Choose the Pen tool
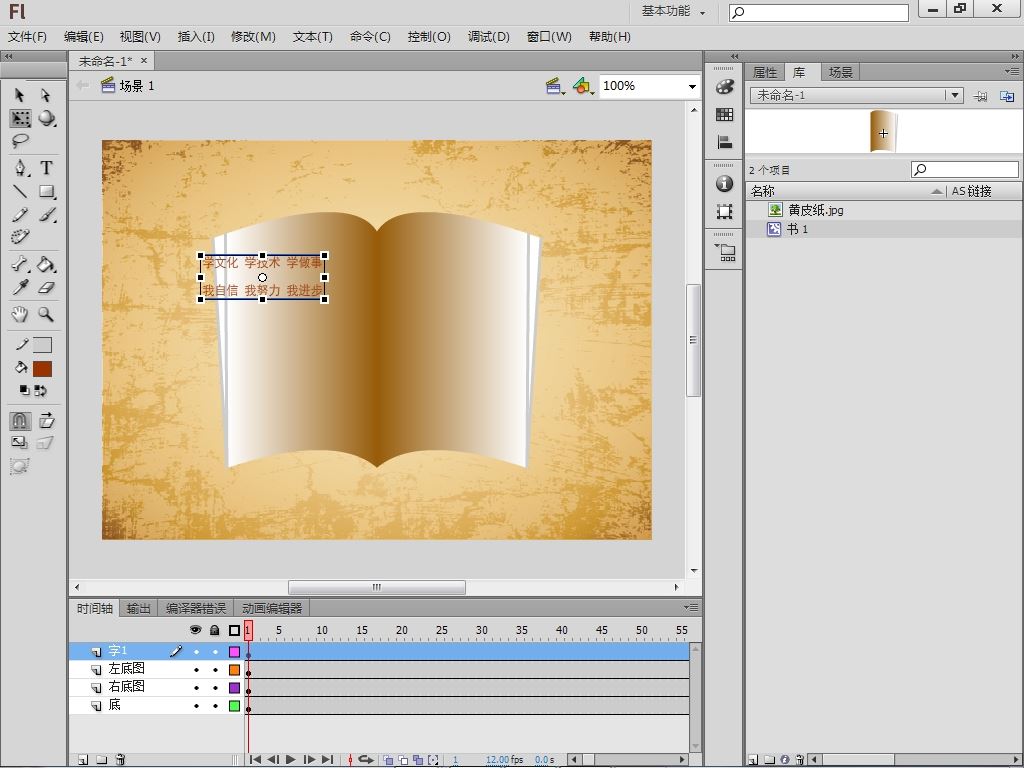The width and height of the screenshot is (1024, 768). tap(20, 168)
